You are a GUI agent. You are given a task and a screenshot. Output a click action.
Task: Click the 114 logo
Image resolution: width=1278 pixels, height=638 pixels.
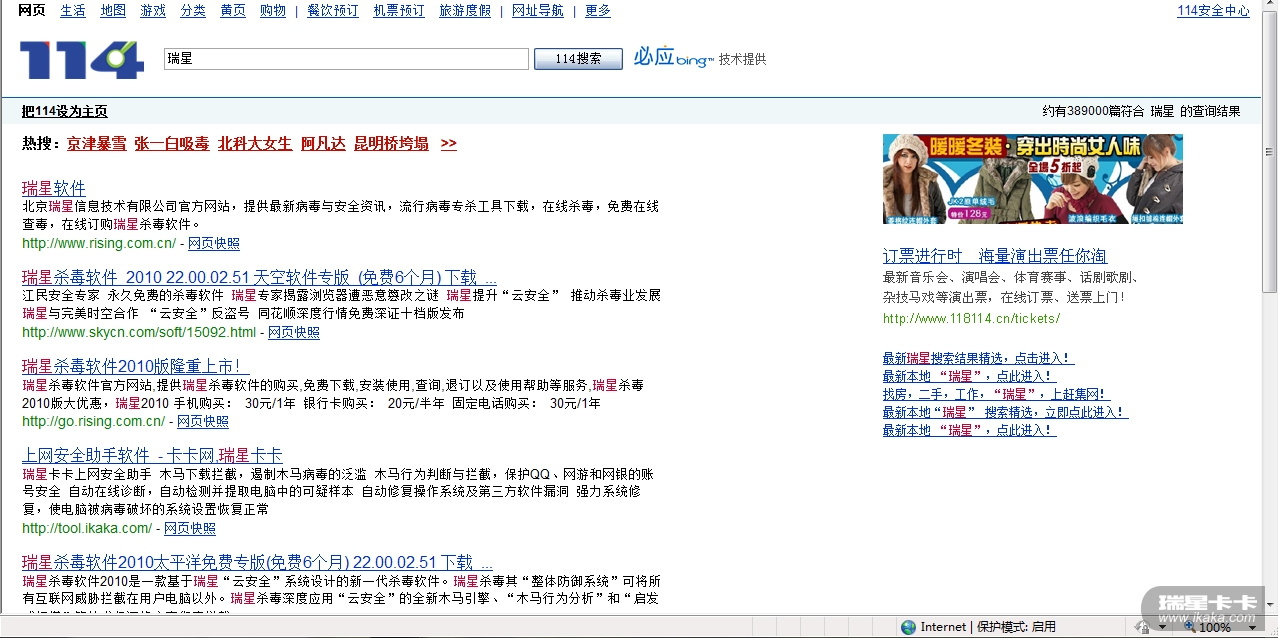(x=82, y=60)
